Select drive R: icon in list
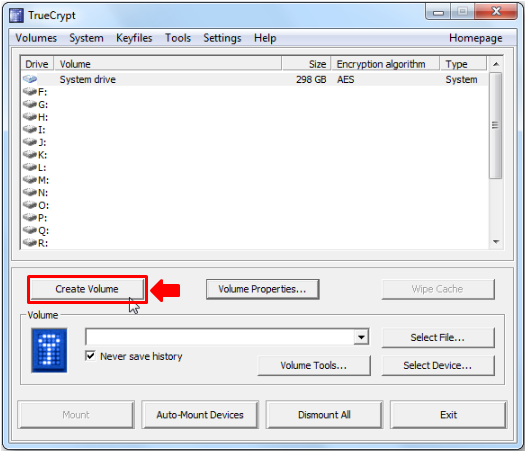This screenshot has width=525, height=451. pyautogui.click(x=30, y=242)
